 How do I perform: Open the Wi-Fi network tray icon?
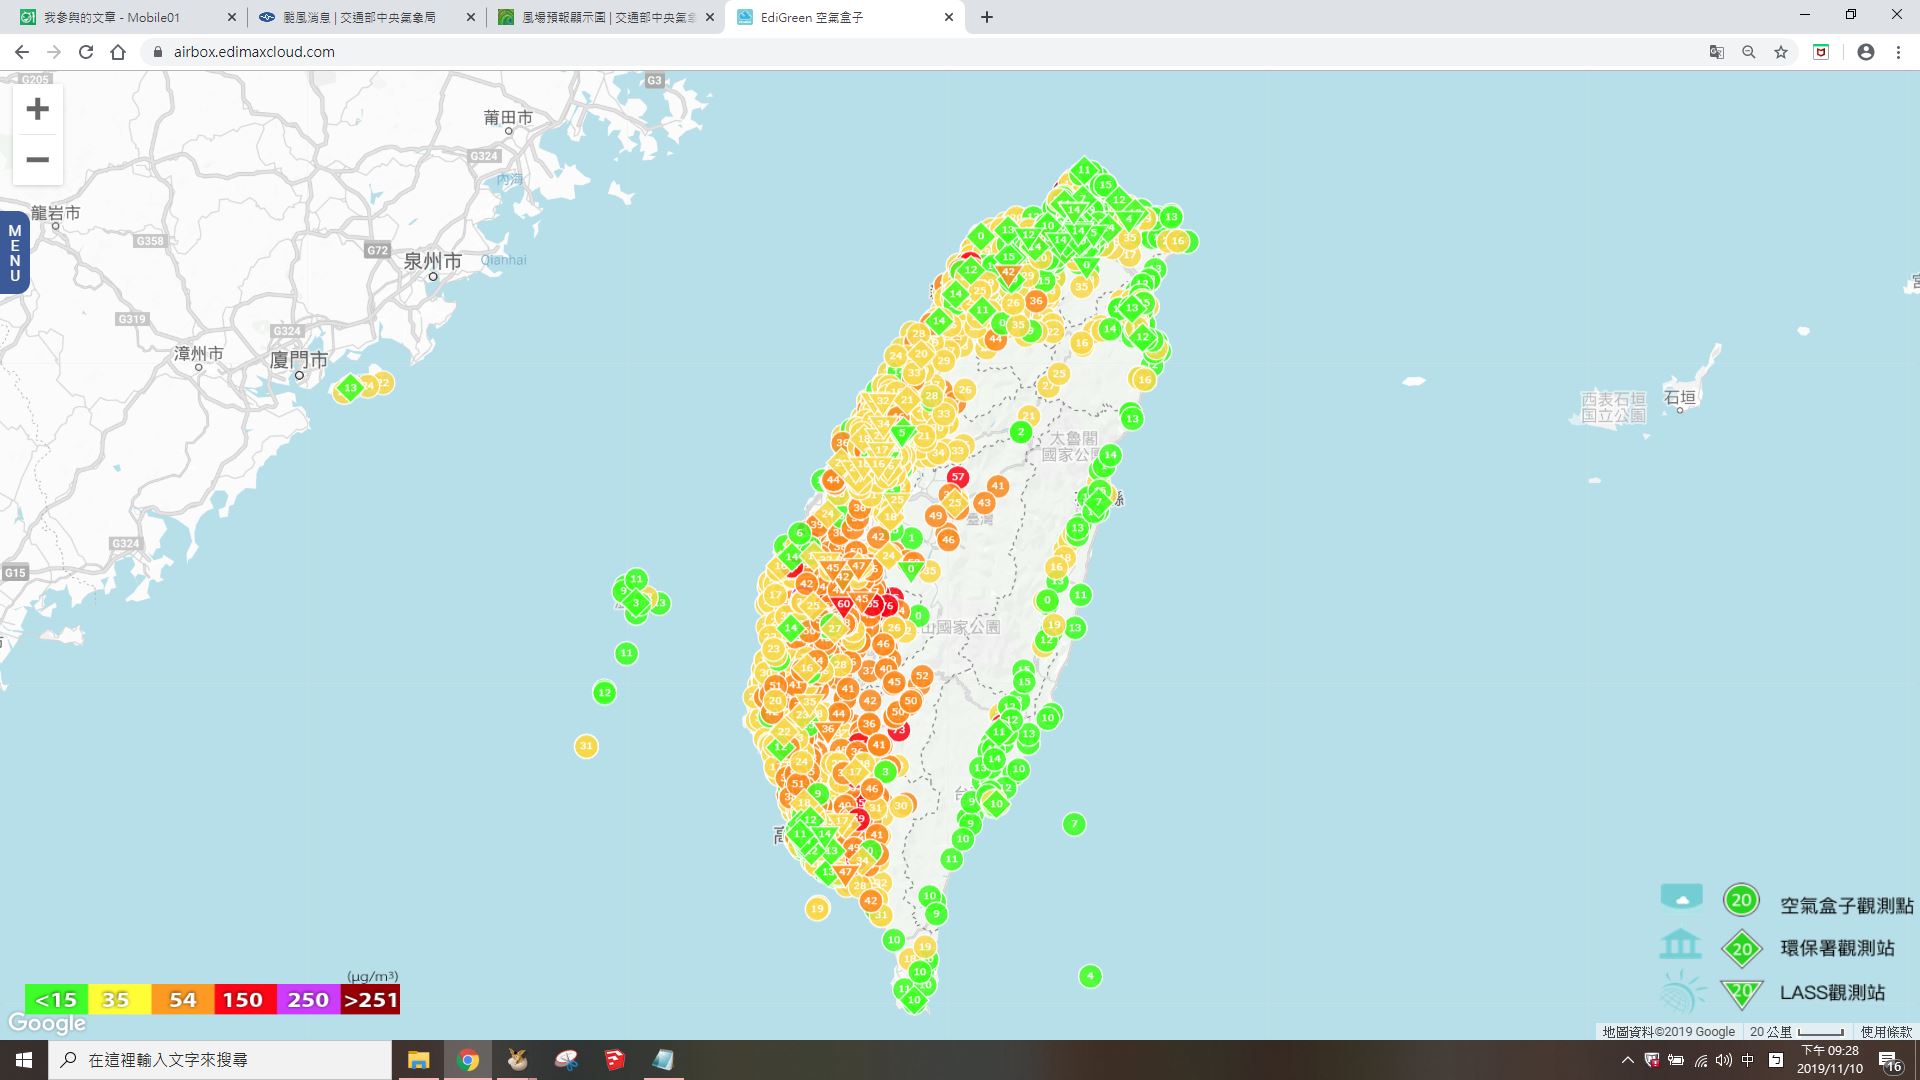pyautogui.click(x=1700, y=1060)
